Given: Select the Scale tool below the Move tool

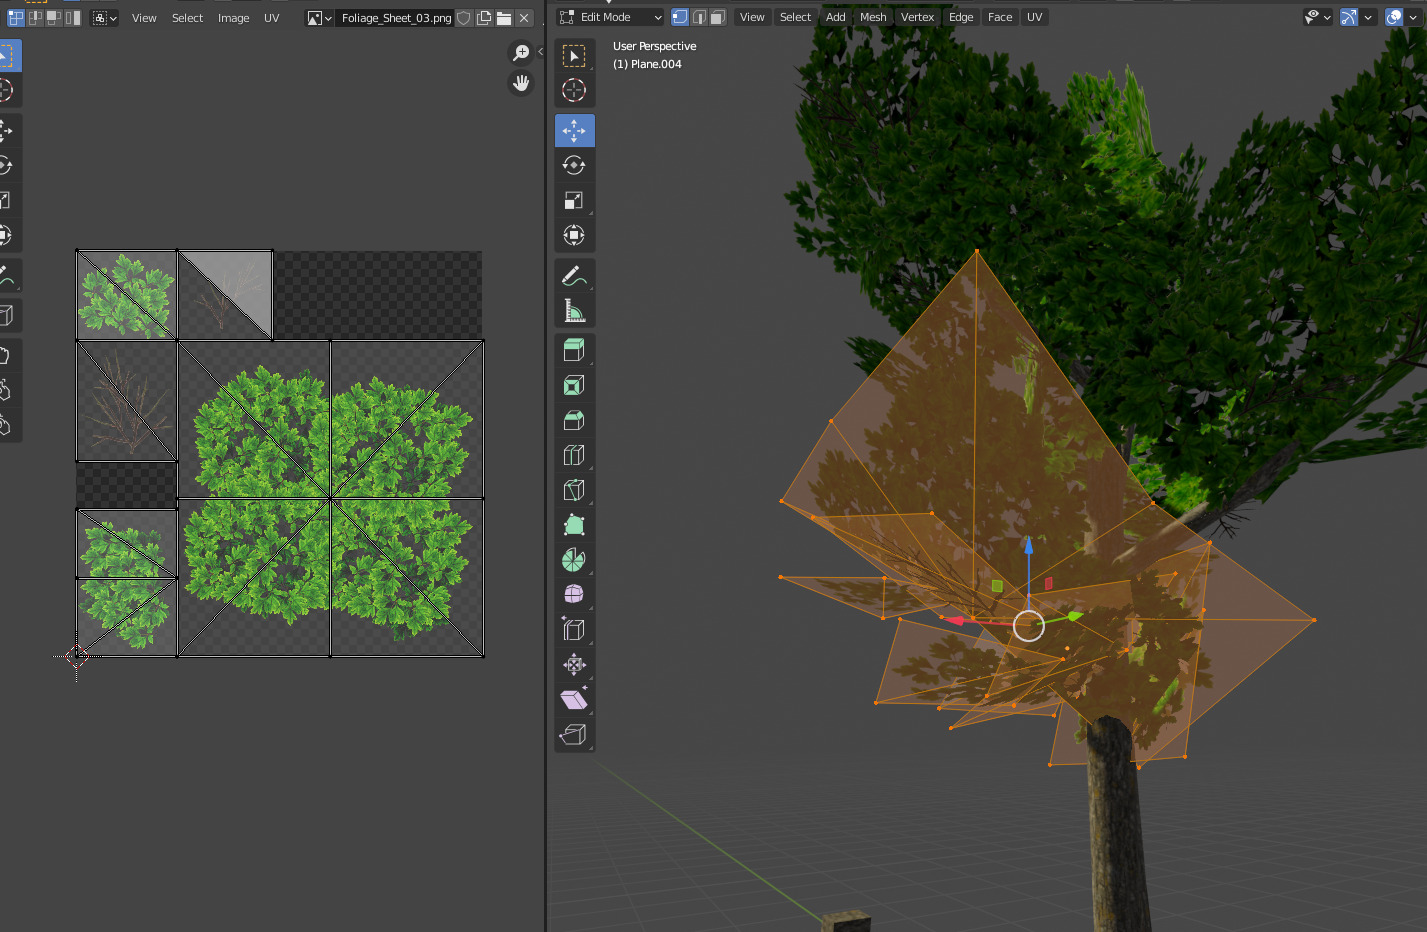Looking at the screenshot, I should point(575,200).
